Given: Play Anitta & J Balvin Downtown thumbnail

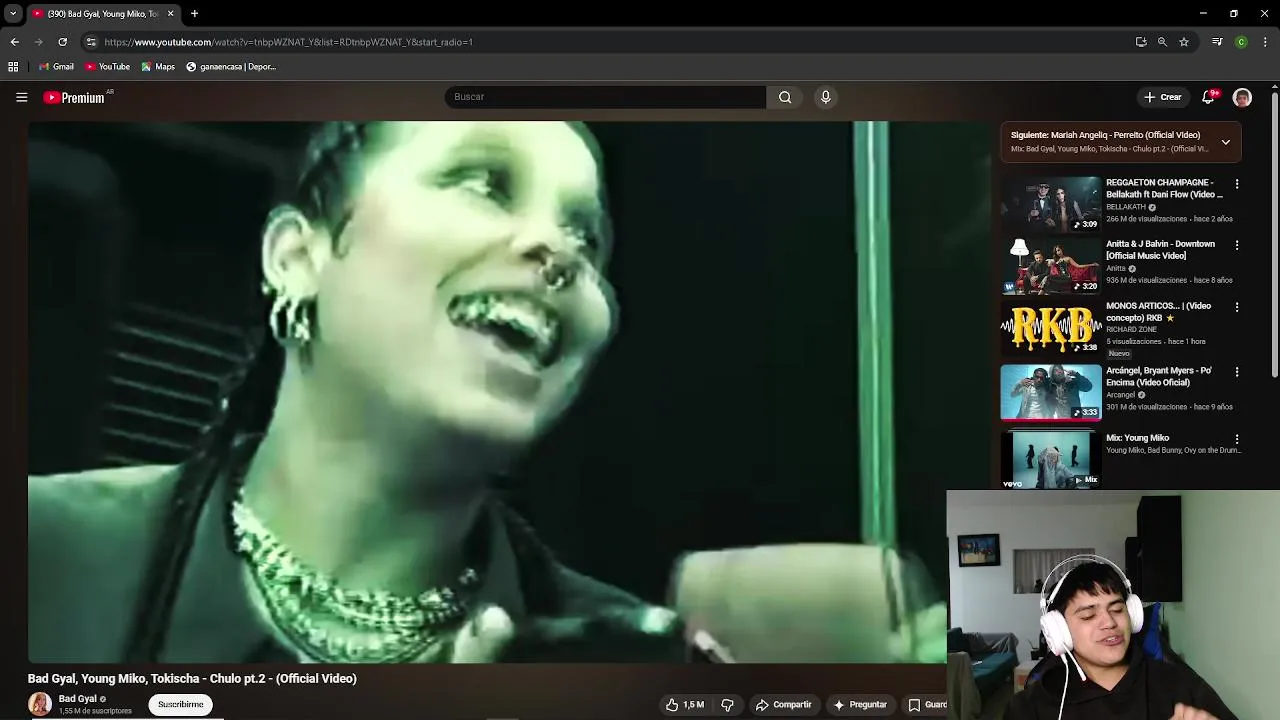Looking at the screenshot, I should coord(1051,266).
